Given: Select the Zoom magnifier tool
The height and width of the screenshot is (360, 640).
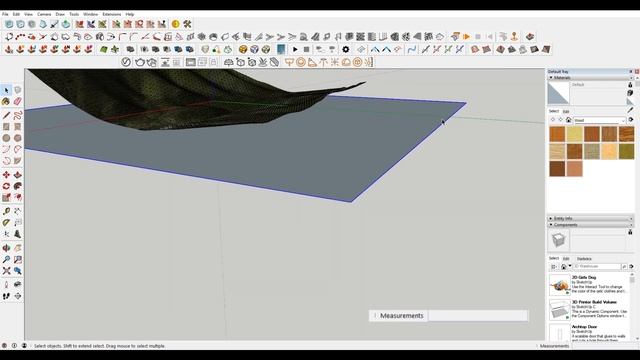Looking at the screenshot, I should [x=6, y=259].
